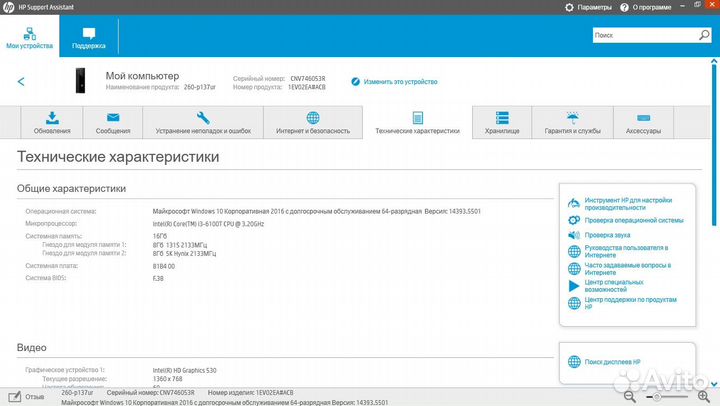720x406 pixels.
Task: Click the zoom in magnifier icon
Action: (x=704, y=397)
